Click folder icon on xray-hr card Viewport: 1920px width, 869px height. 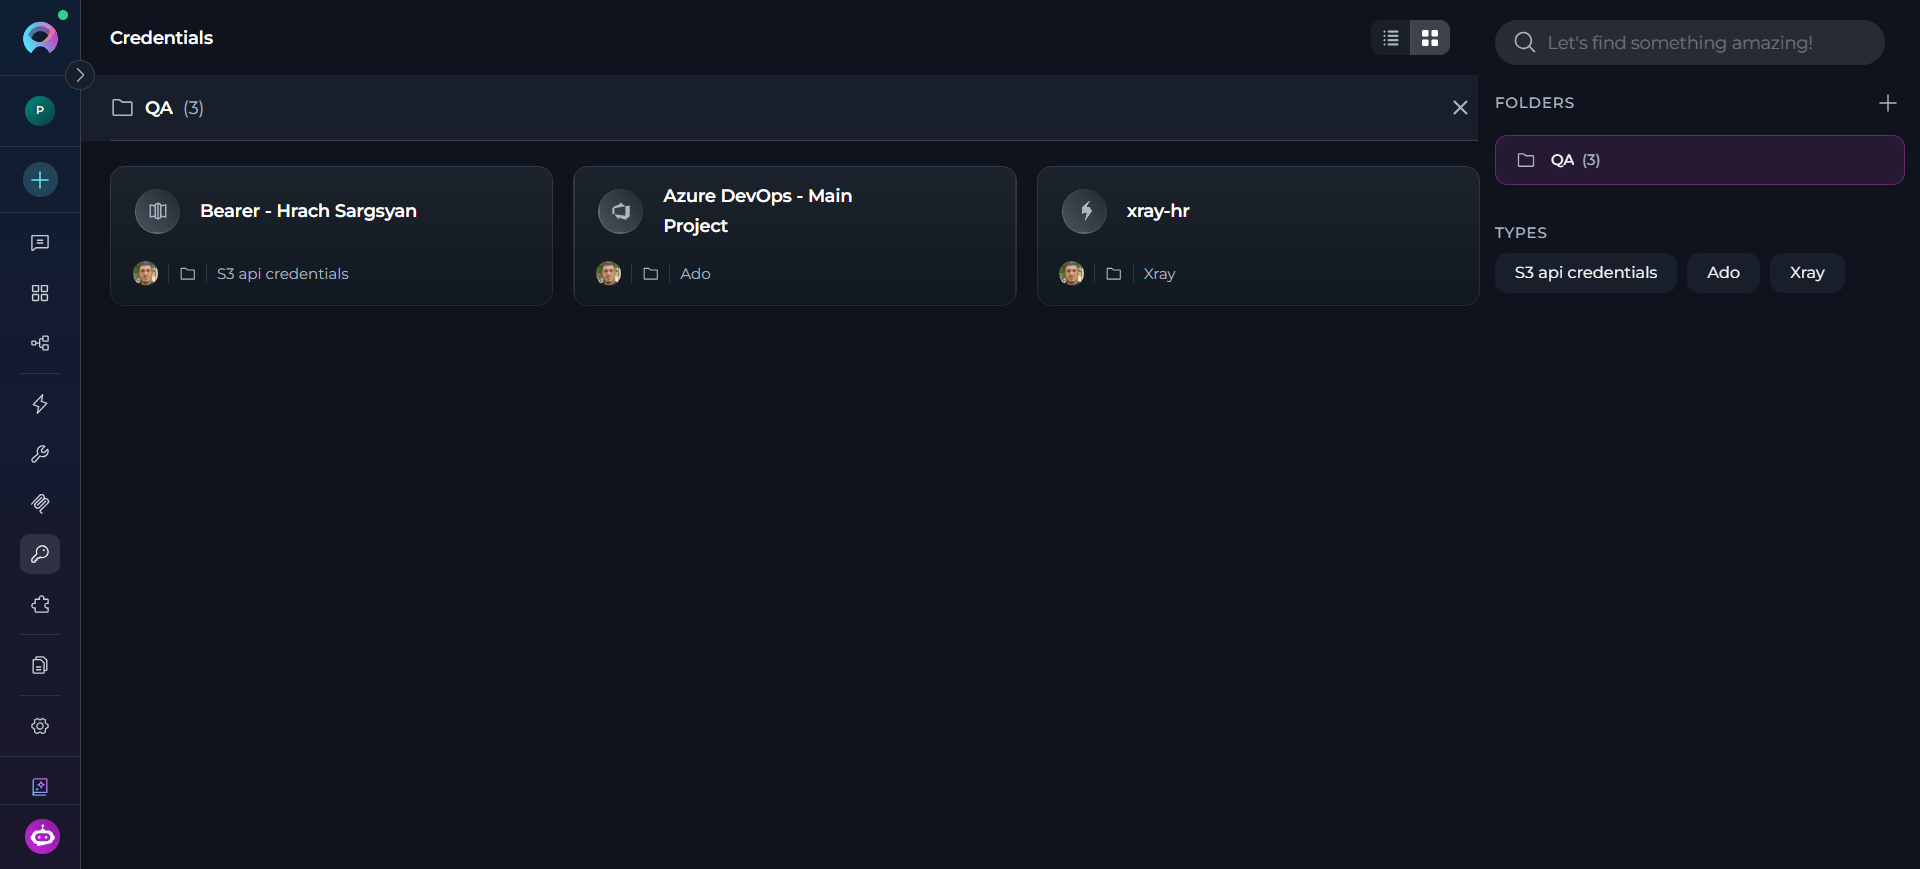[x=1113, y=274]
